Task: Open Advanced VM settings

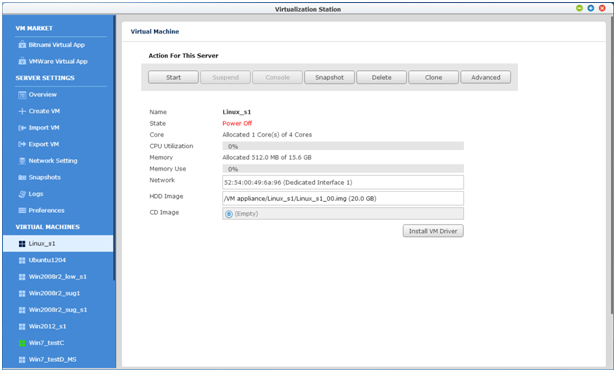Action: click(486, 77)
